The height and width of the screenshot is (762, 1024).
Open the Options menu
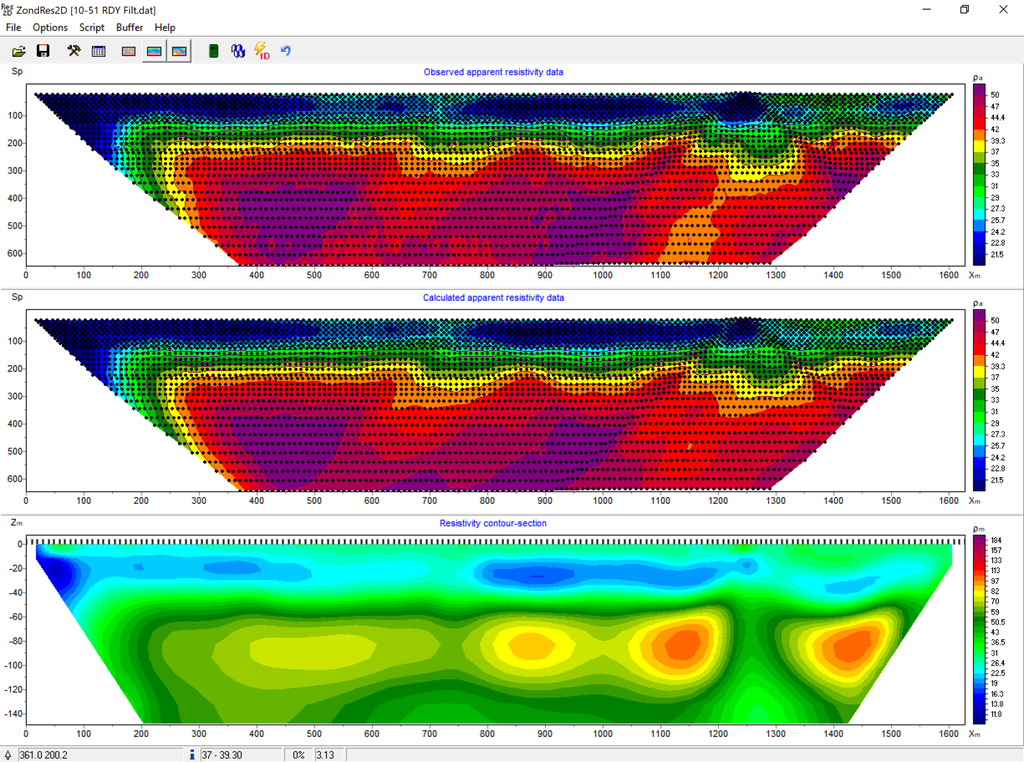50,28
